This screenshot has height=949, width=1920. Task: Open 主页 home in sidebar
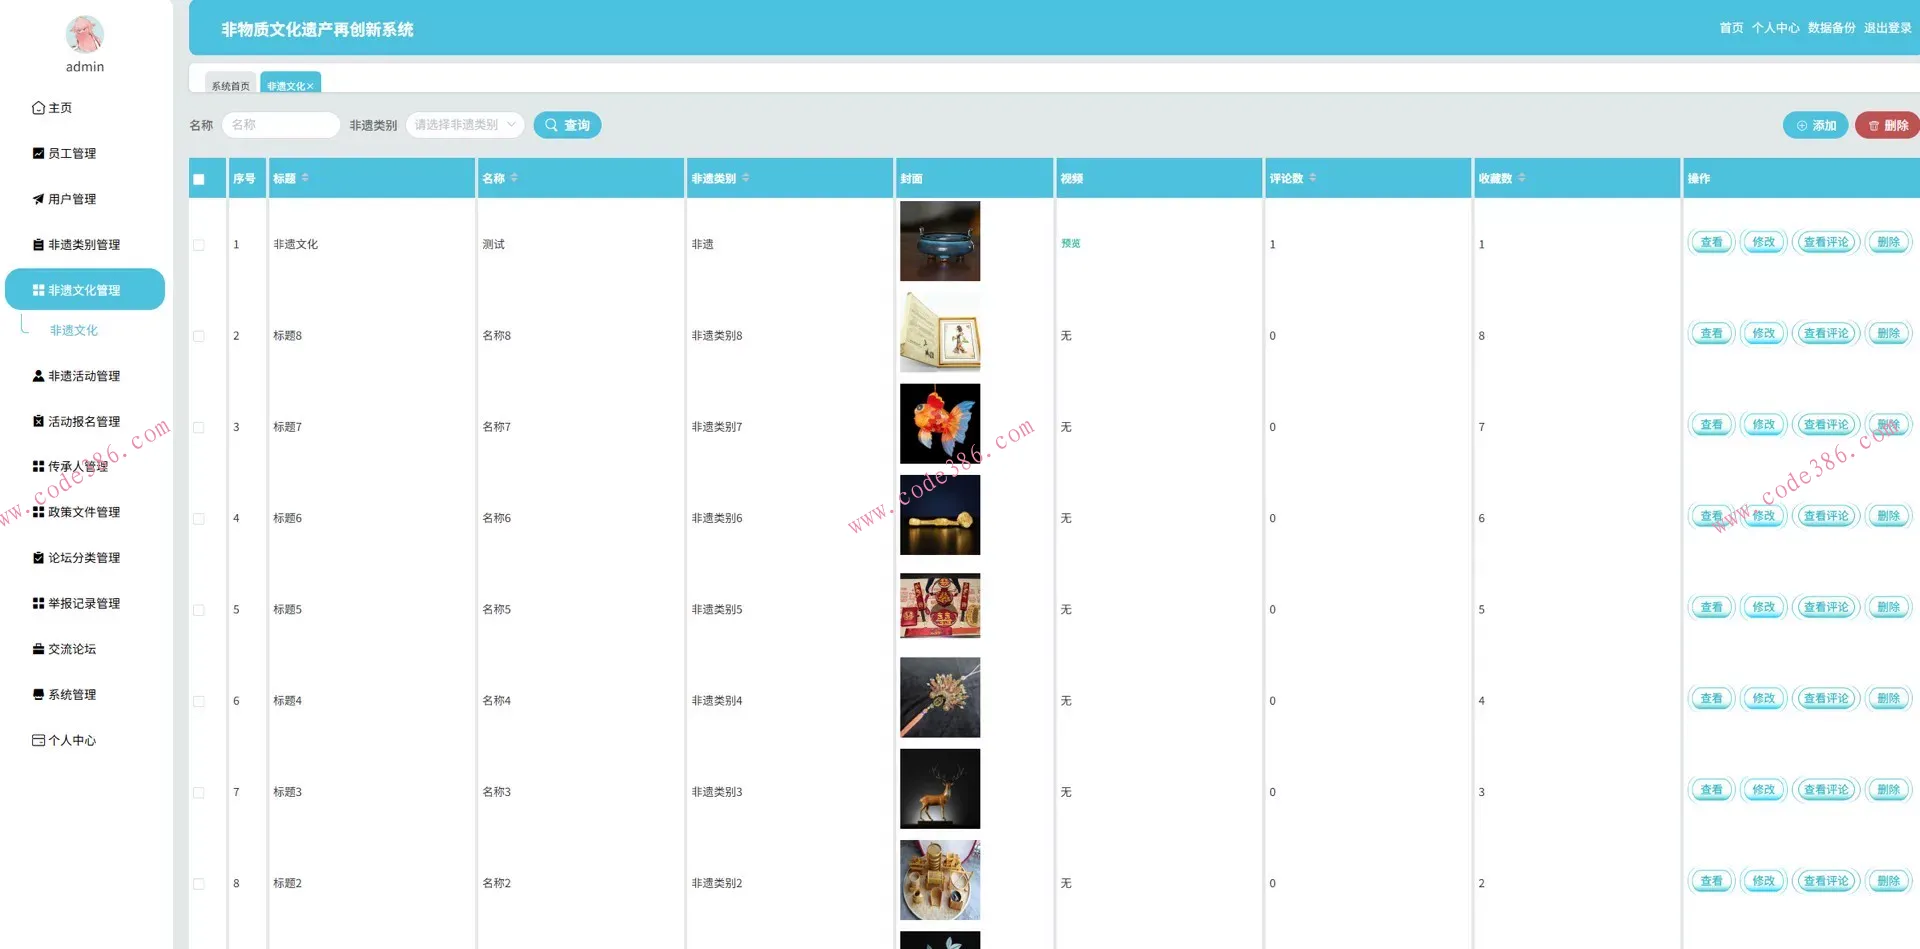pos(52,108)
